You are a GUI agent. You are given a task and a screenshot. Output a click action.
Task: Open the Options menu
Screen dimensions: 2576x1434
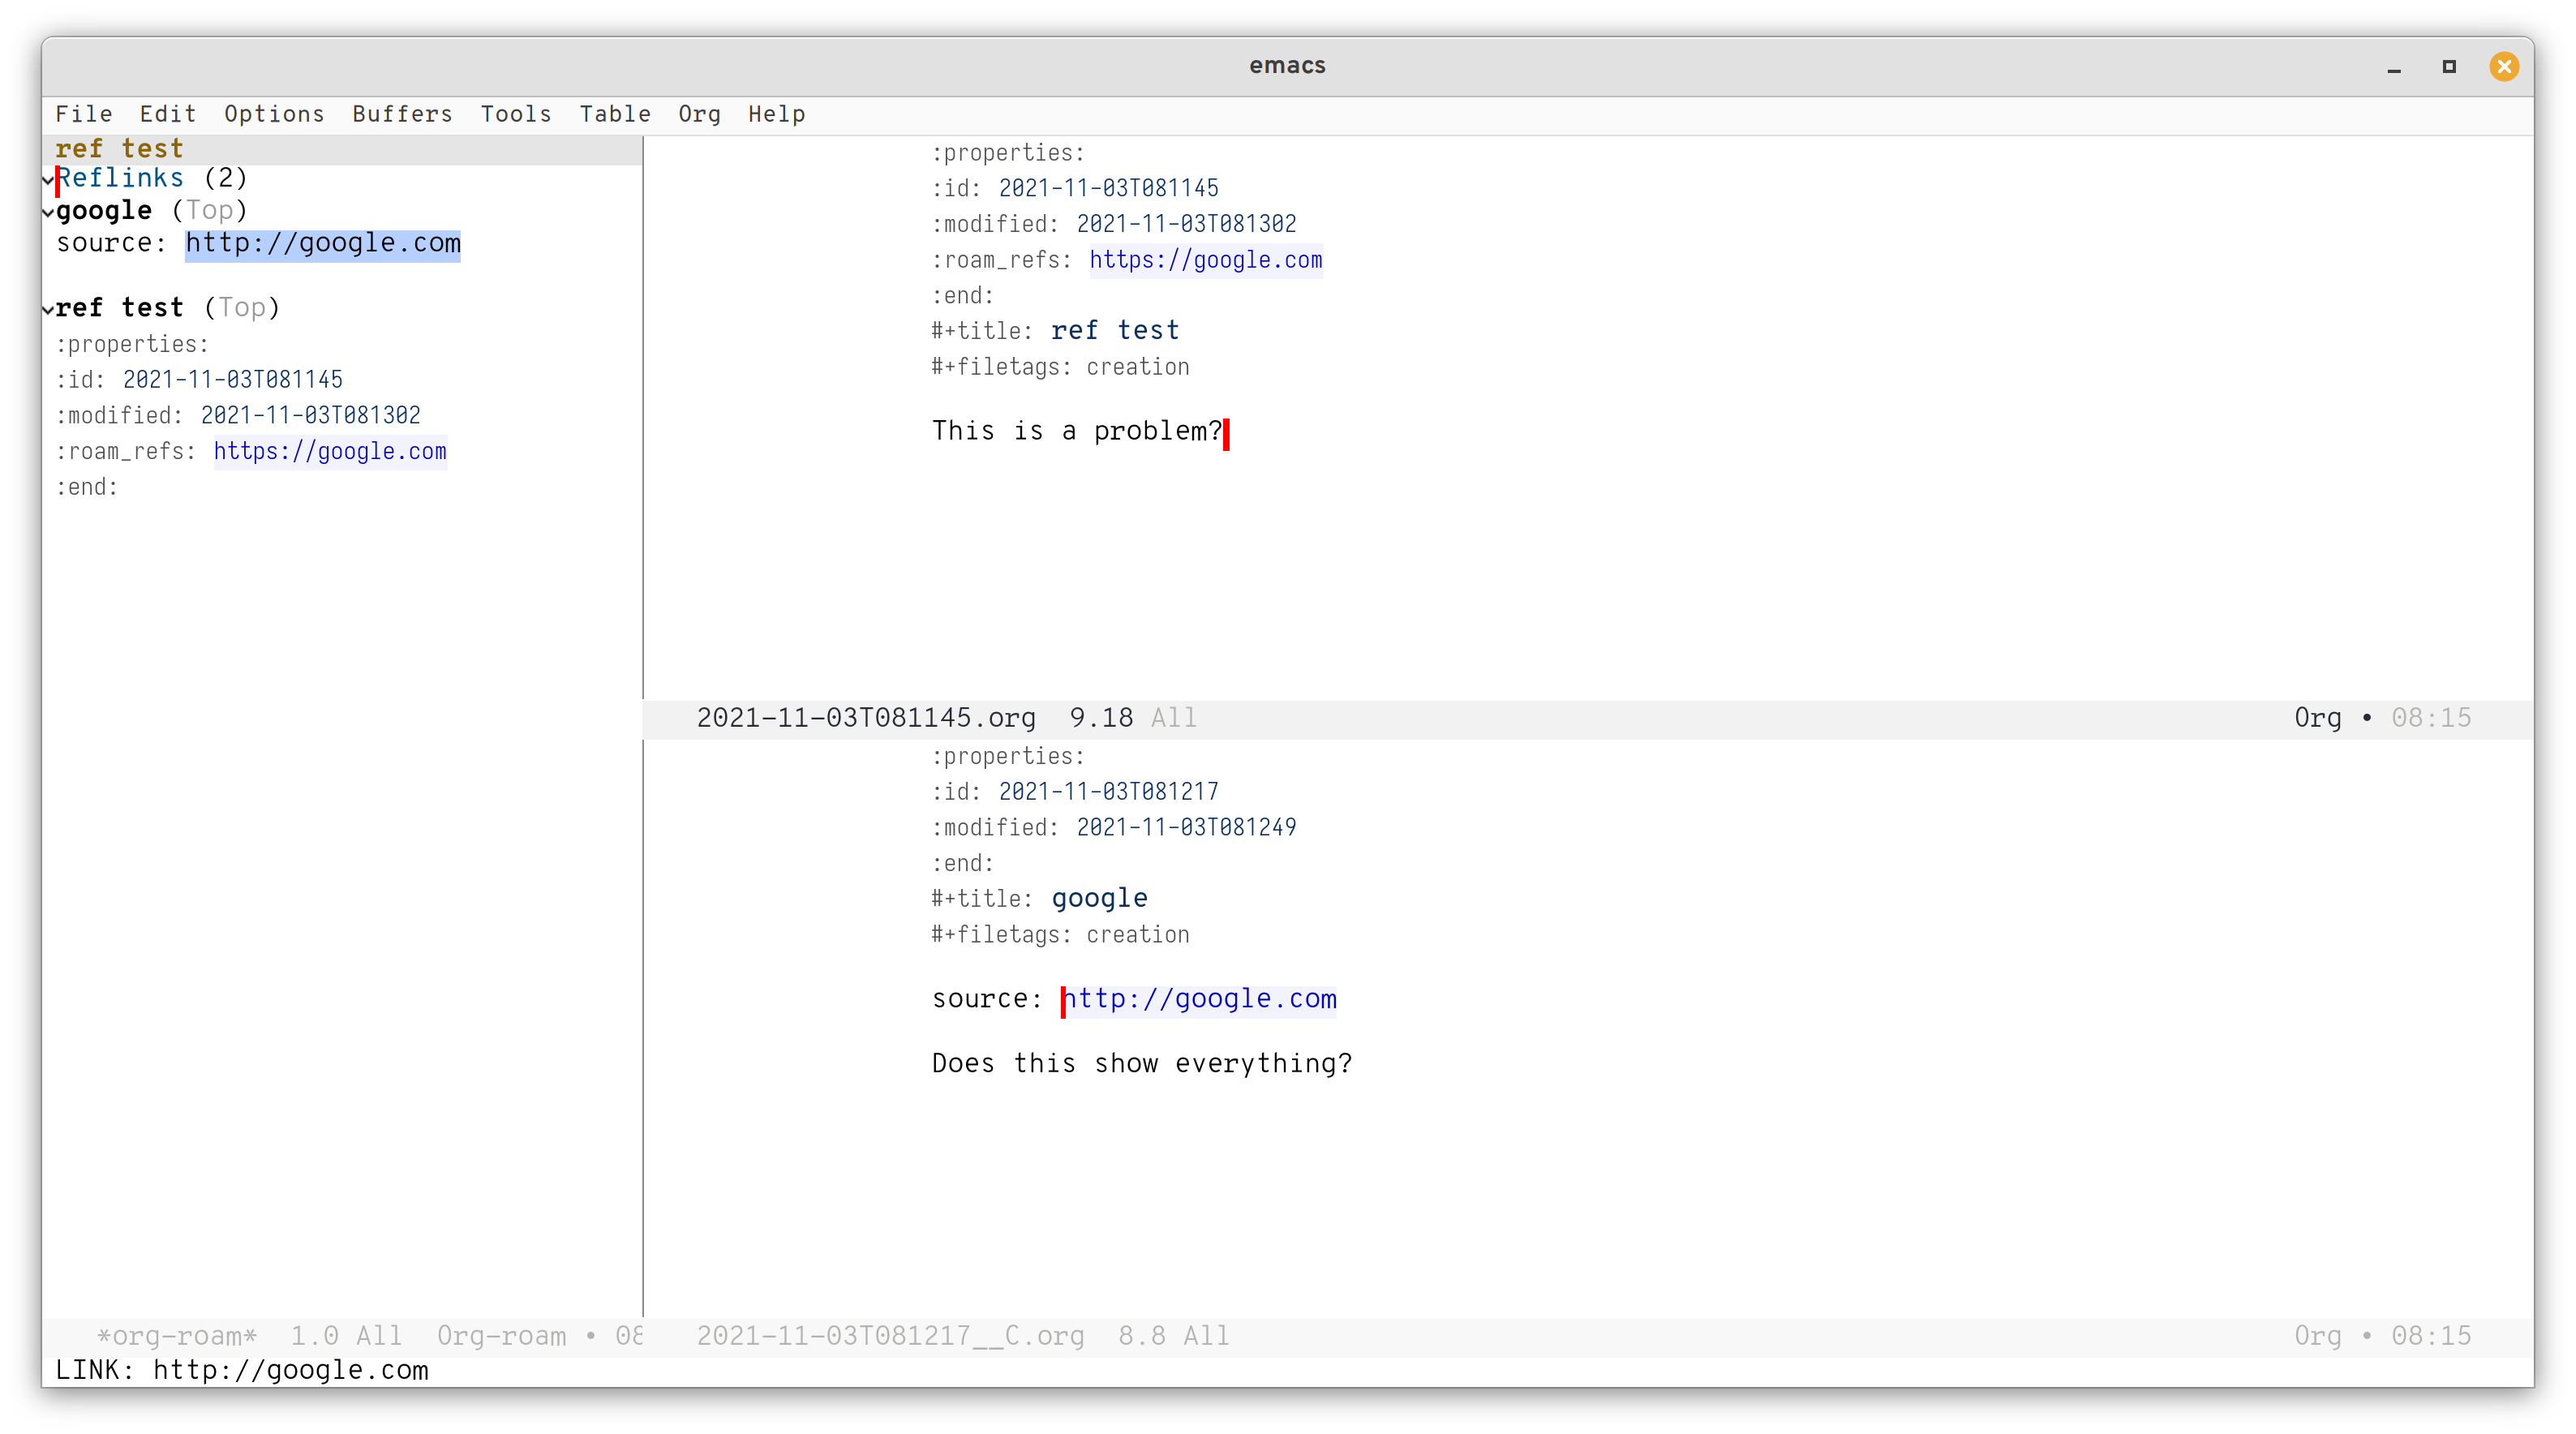274,114
